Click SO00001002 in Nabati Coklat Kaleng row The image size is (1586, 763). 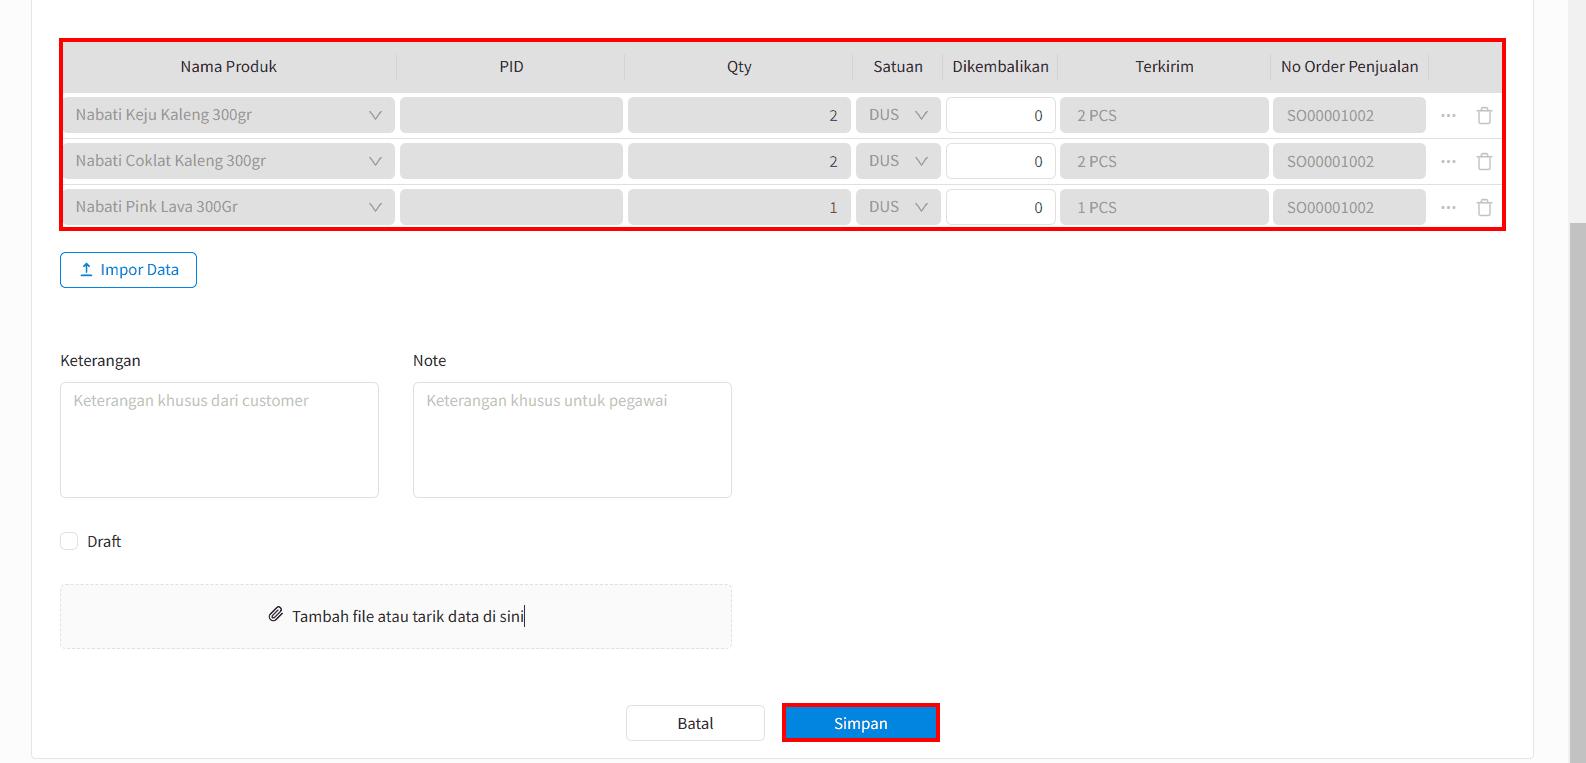(x=1349, y=161)
